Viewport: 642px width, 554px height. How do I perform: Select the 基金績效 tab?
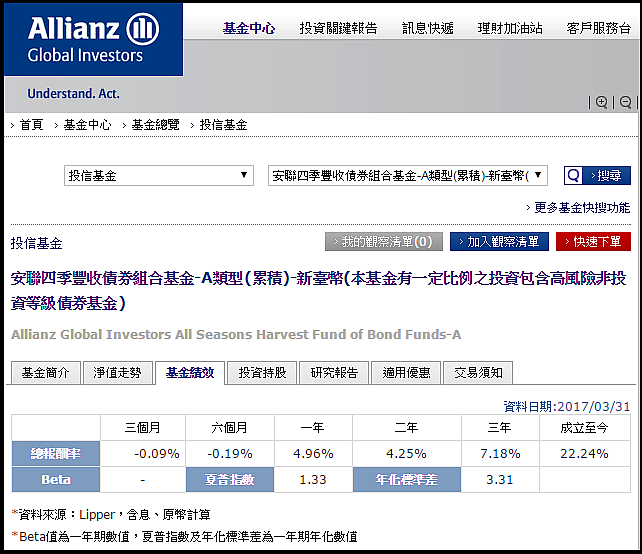(x=190, y=373)
